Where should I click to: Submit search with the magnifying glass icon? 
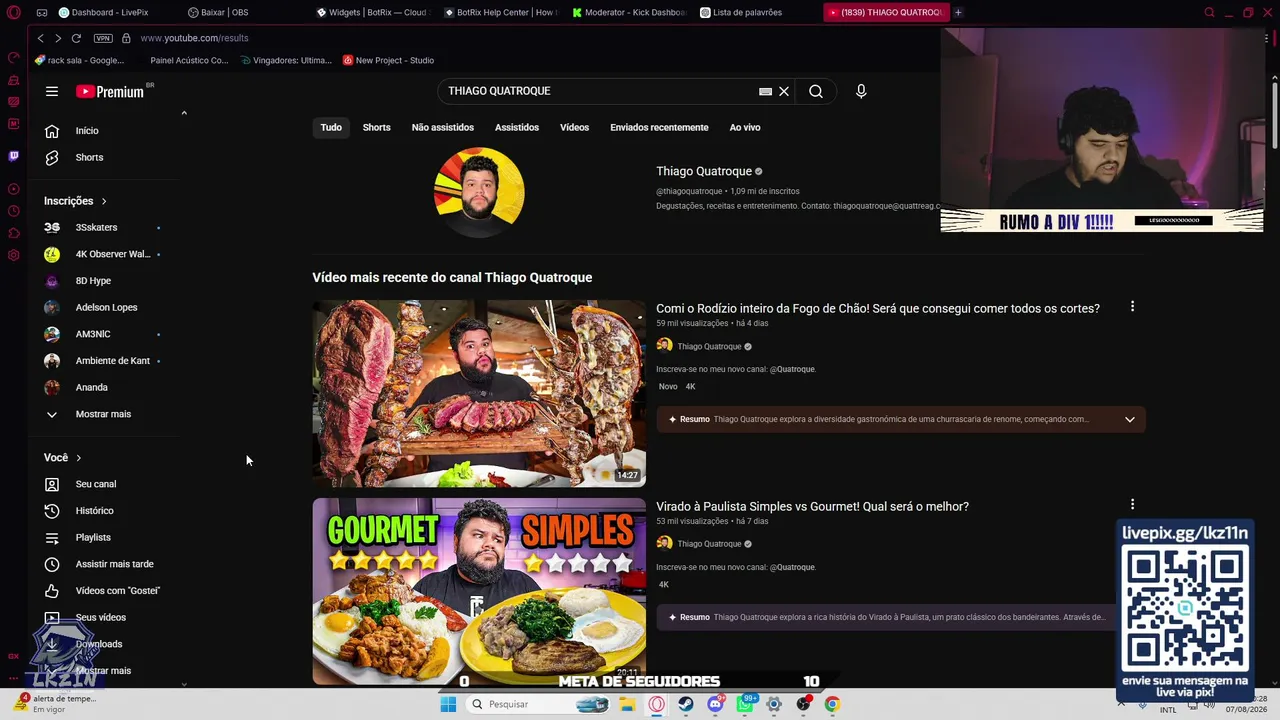pyautogui.click(x=816, y=91)
